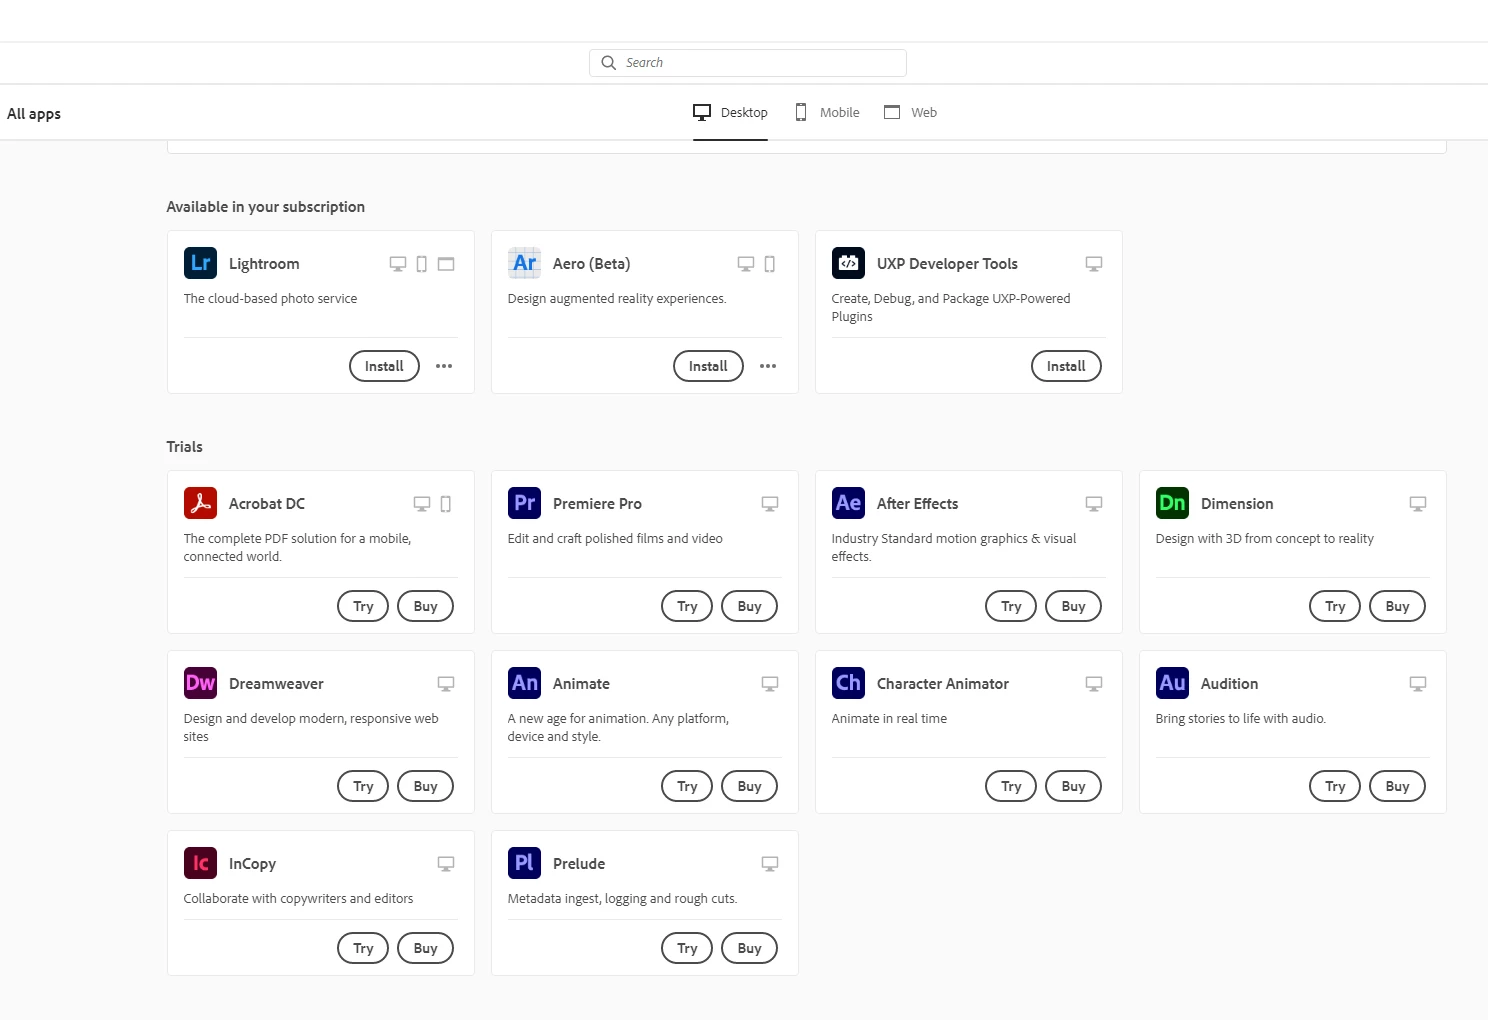Buy InCopy
Image resolution: width=1488 pixels, height=1020 pixels.
tap(426, 948)
